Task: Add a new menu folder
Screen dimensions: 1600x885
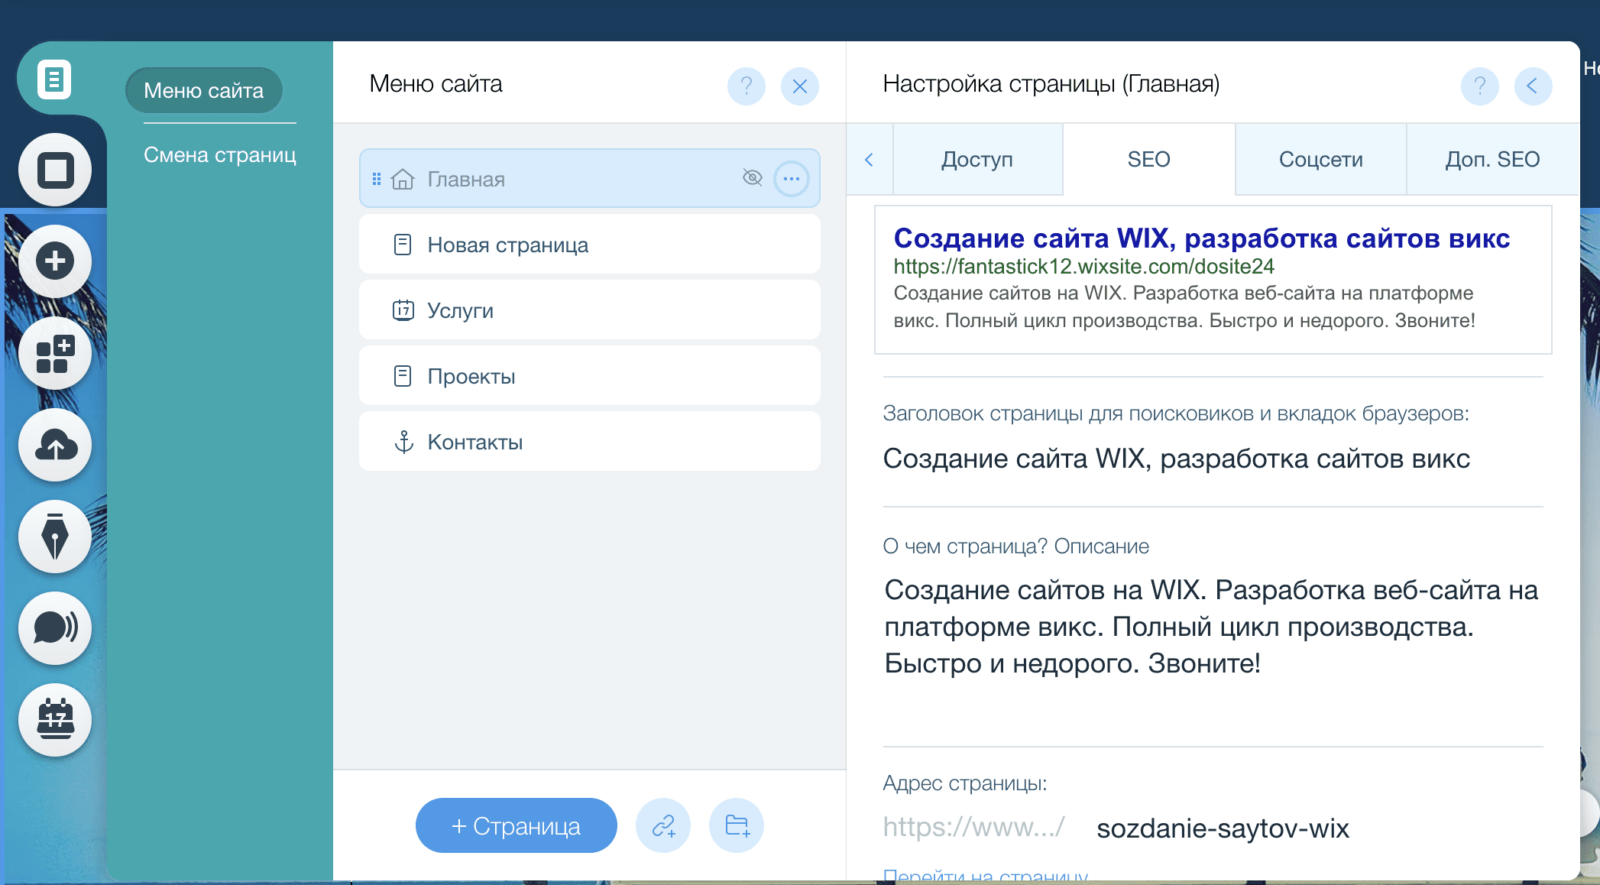Action: point(737,826)
